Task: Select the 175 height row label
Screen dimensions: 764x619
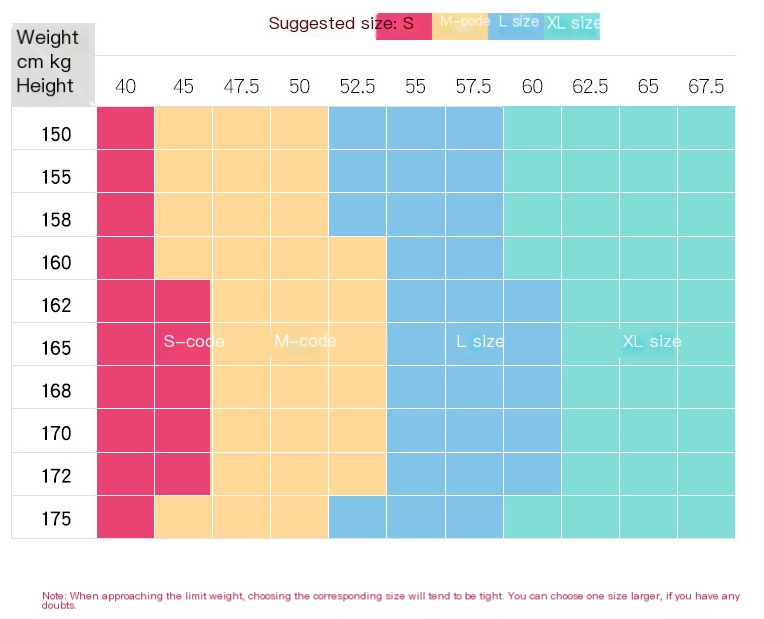Action: (56, 518)
